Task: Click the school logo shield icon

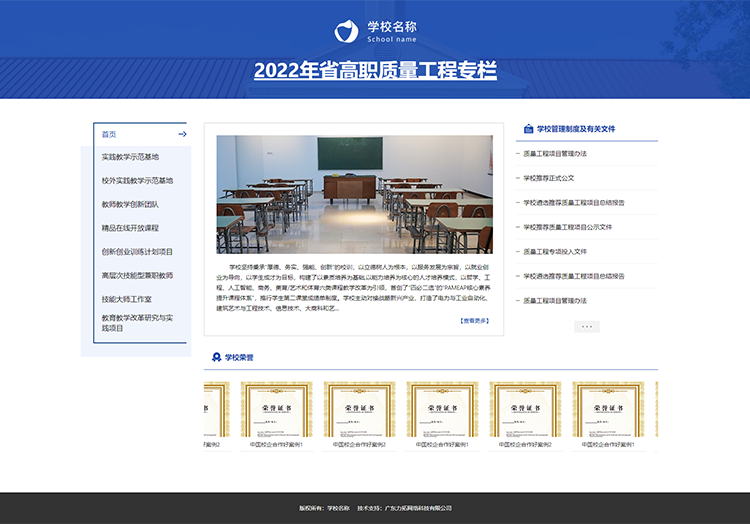Action: 346,31
